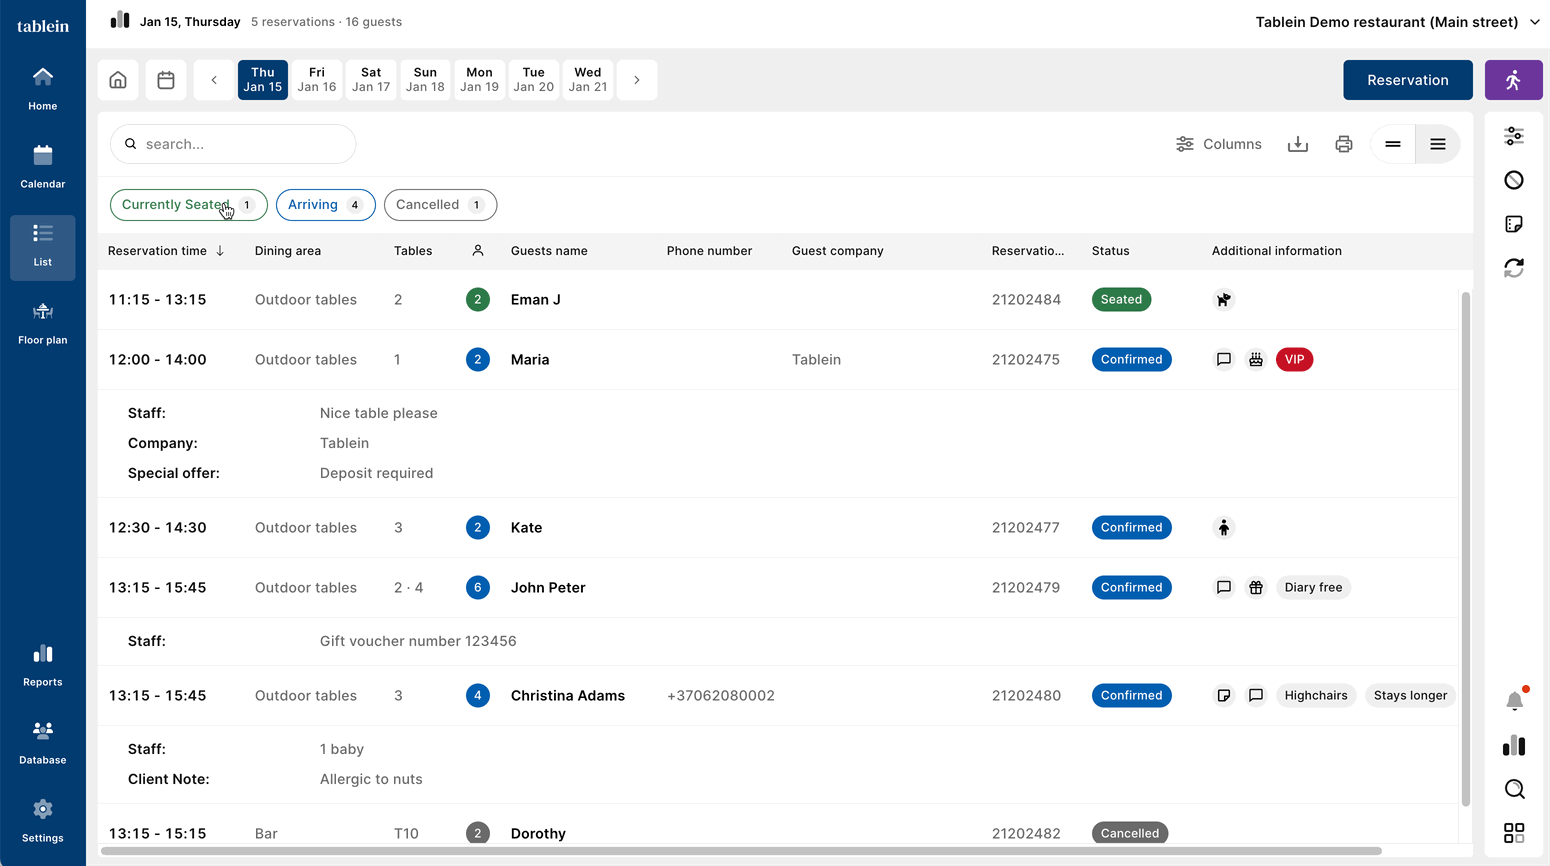Click the download export icon

coord(1297,144)
